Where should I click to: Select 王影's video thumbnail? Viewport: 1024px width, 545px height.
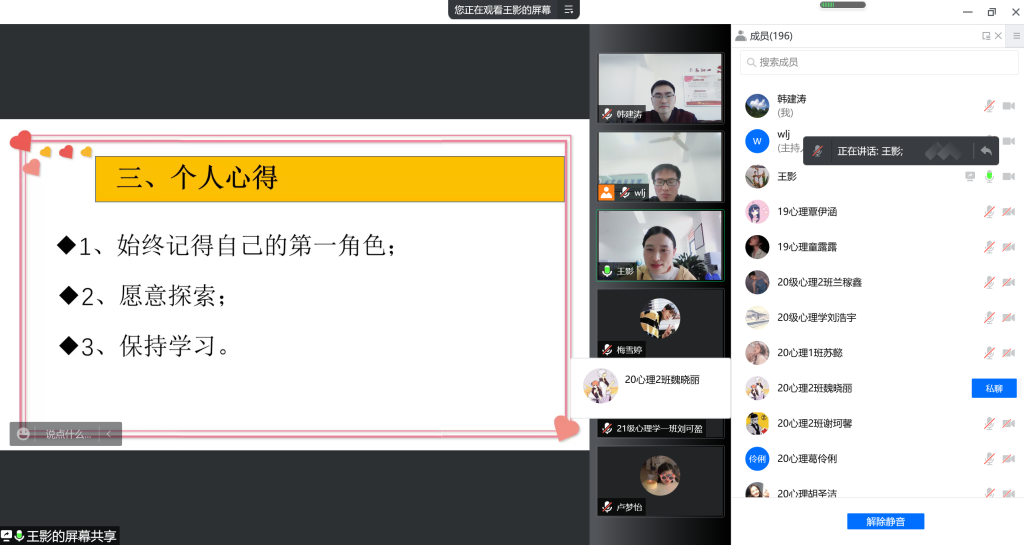click(x=660, y=245)
